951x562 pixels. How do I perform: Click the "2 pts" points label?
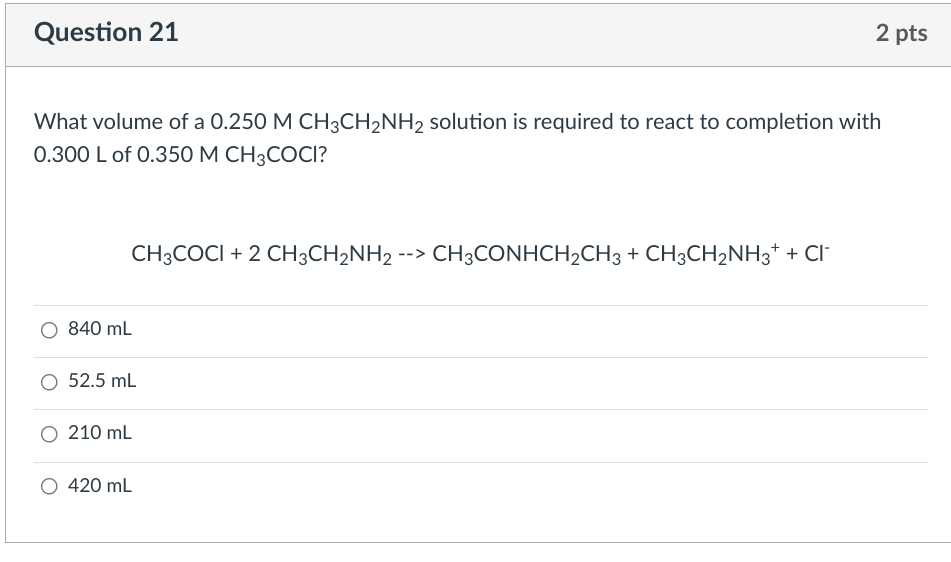pos(901,33)
